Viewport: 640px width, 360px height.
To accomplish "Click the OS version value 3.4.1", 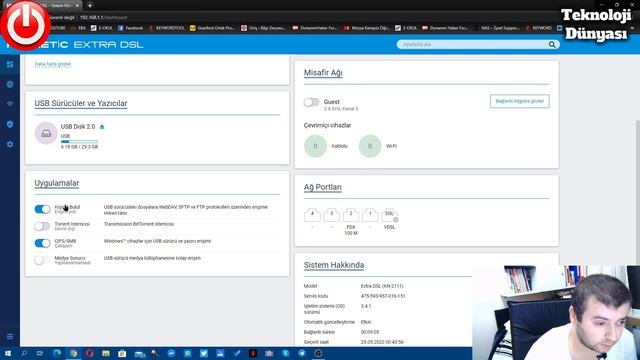I will (x=366, y=306).
